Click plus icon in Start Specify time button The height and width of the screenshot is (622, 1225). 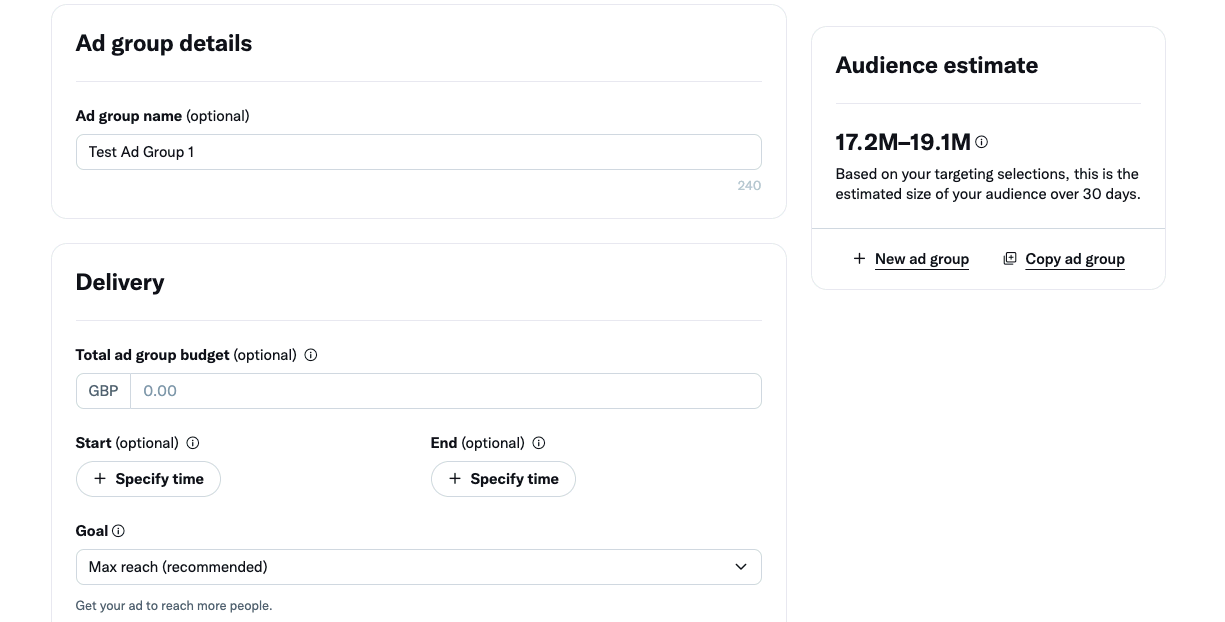pyautogui.click(x=100, y=479)
